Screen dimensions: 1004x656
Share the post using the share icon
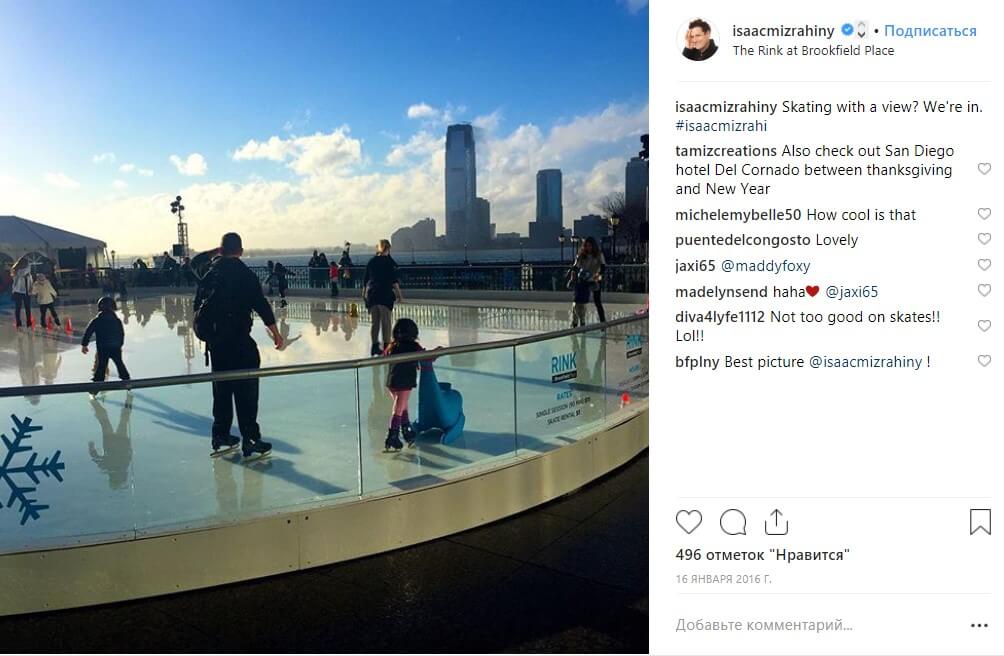[776, 522]
